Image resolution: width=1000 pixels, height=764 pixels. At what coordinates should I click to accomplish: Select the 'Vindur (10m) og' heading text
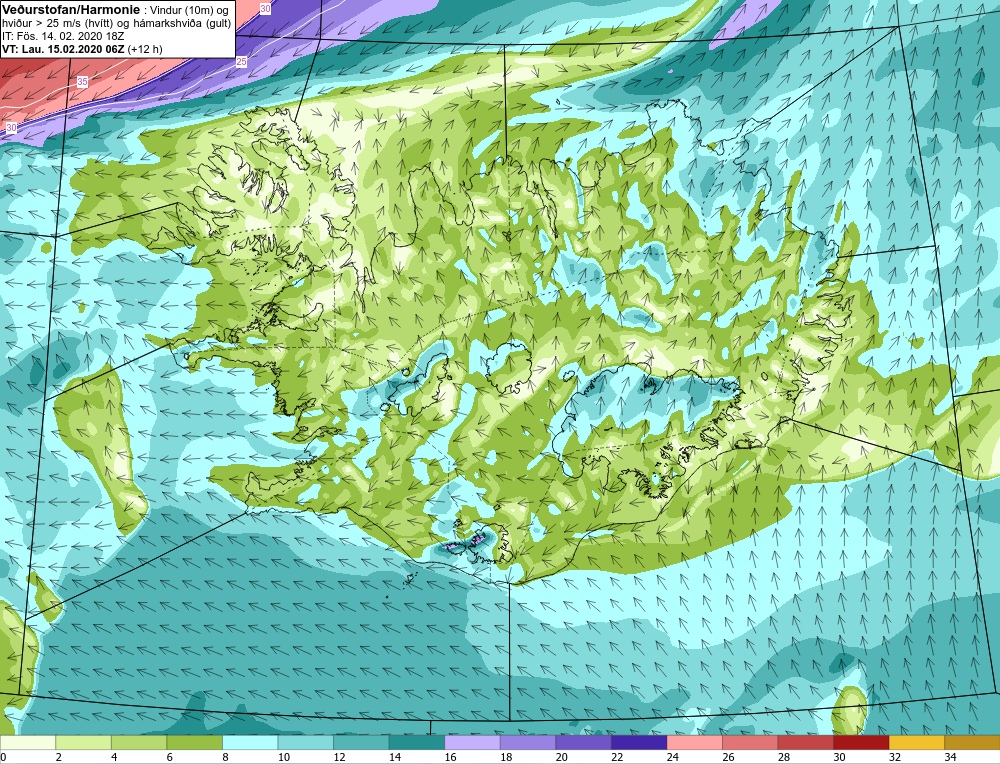pos(189,9)
